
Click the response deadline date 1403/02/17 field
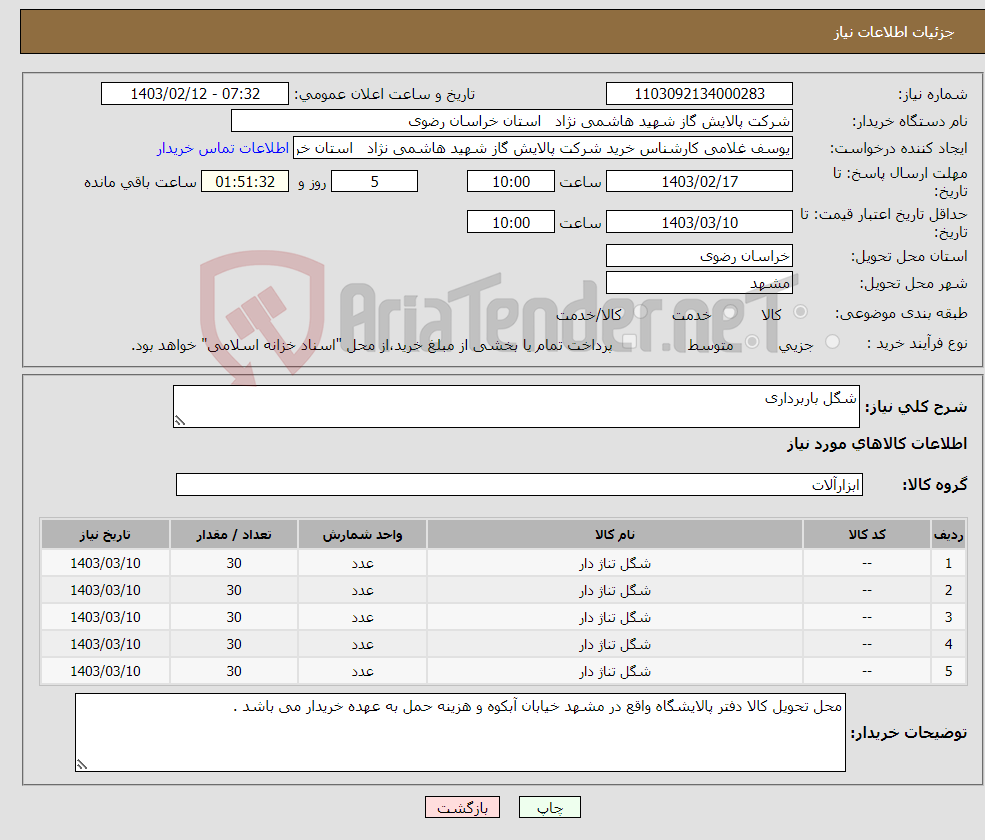699,182
